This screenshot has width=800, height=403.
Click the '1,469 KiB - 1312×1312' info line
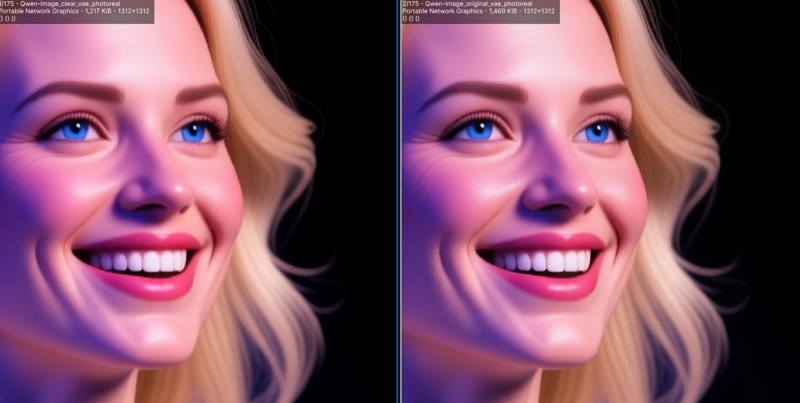[x=478, y=11]
